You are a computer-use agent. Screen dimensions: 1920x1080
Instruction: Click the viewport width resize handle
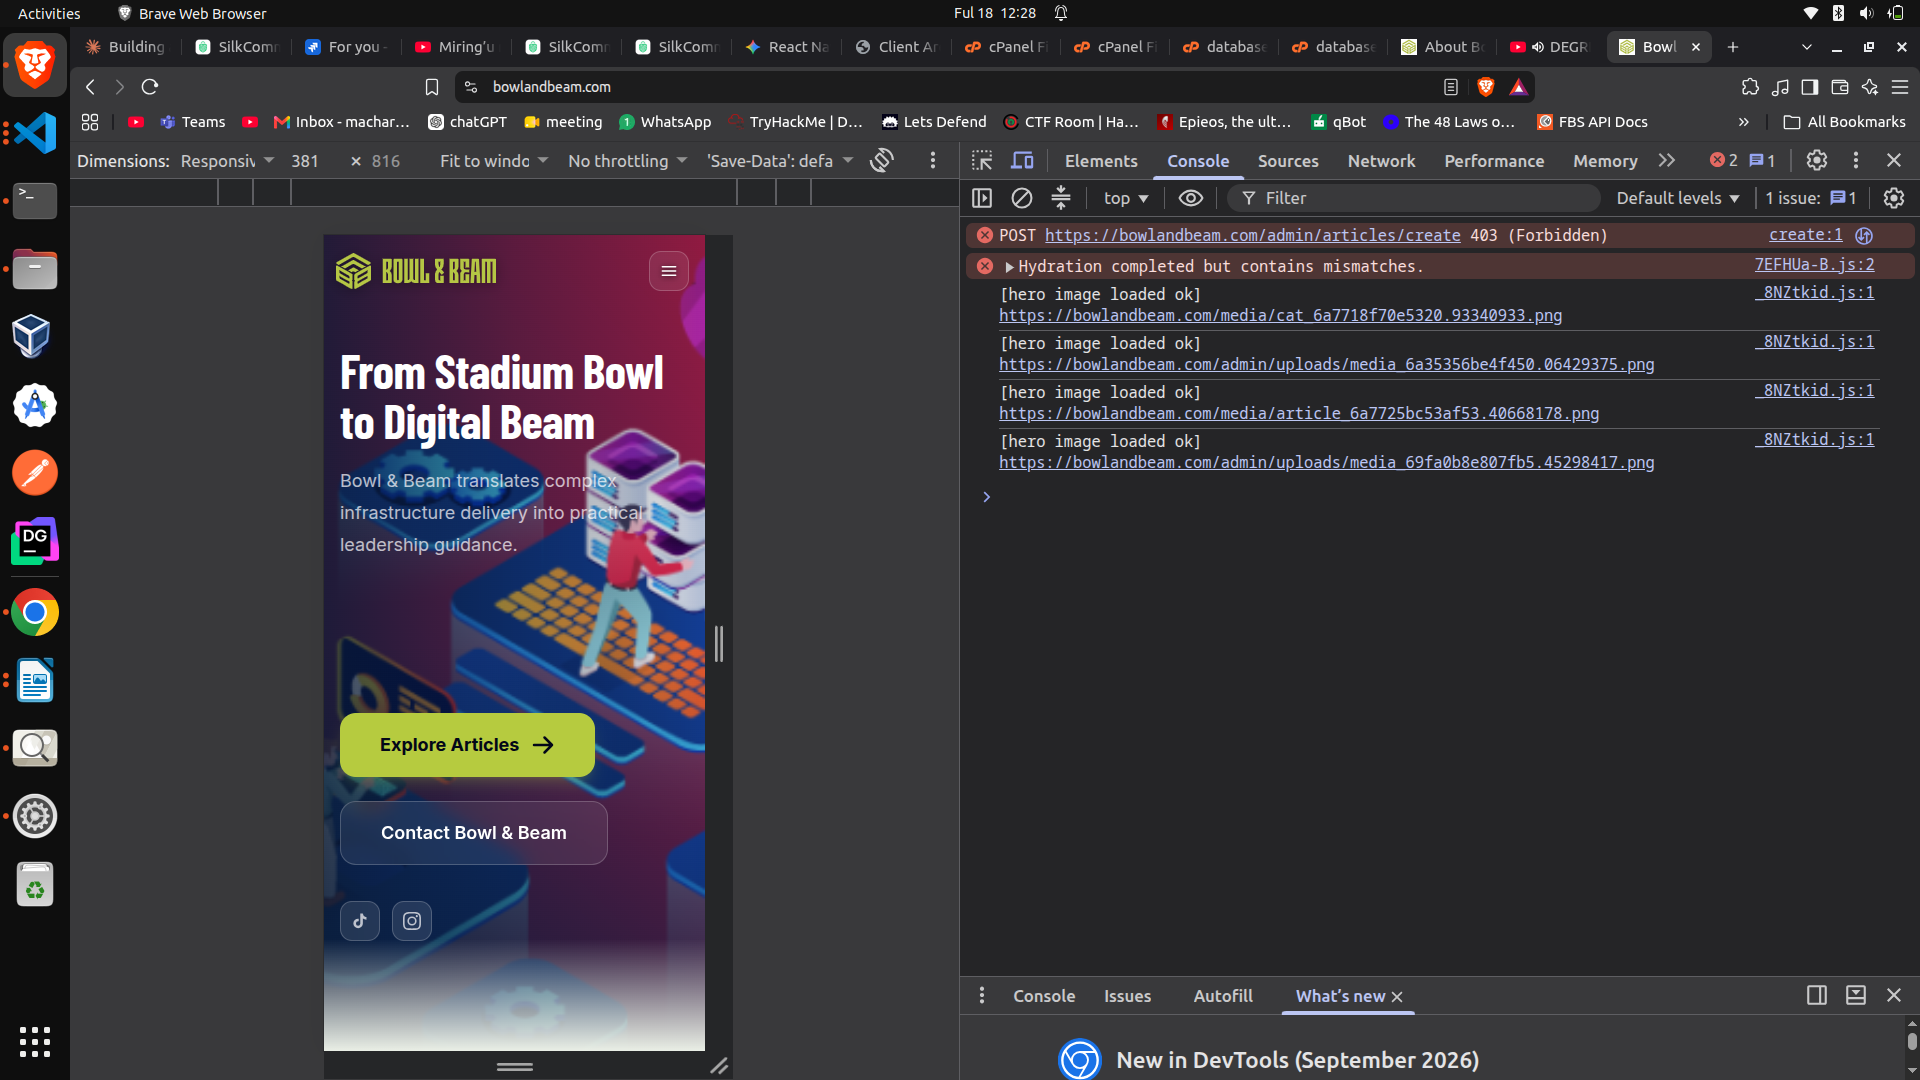click(719, 643)
